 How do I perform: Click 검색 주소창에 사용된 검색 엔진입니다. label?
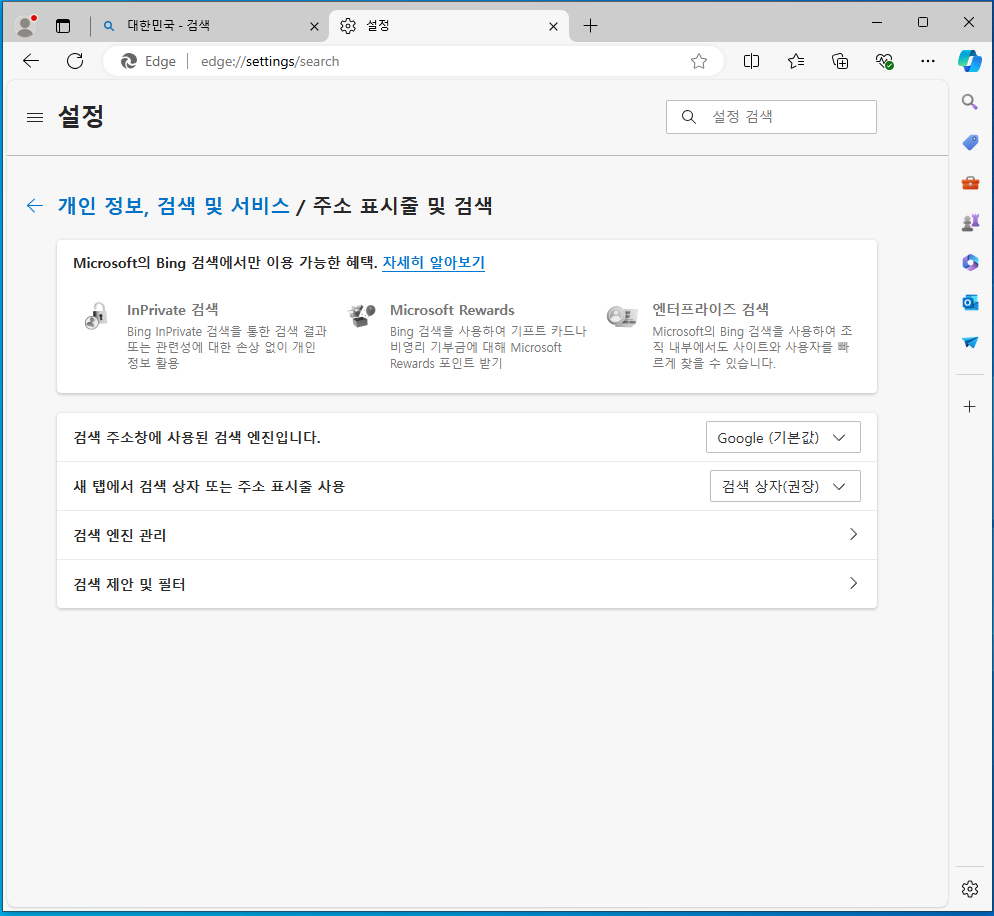coord(197,437)
